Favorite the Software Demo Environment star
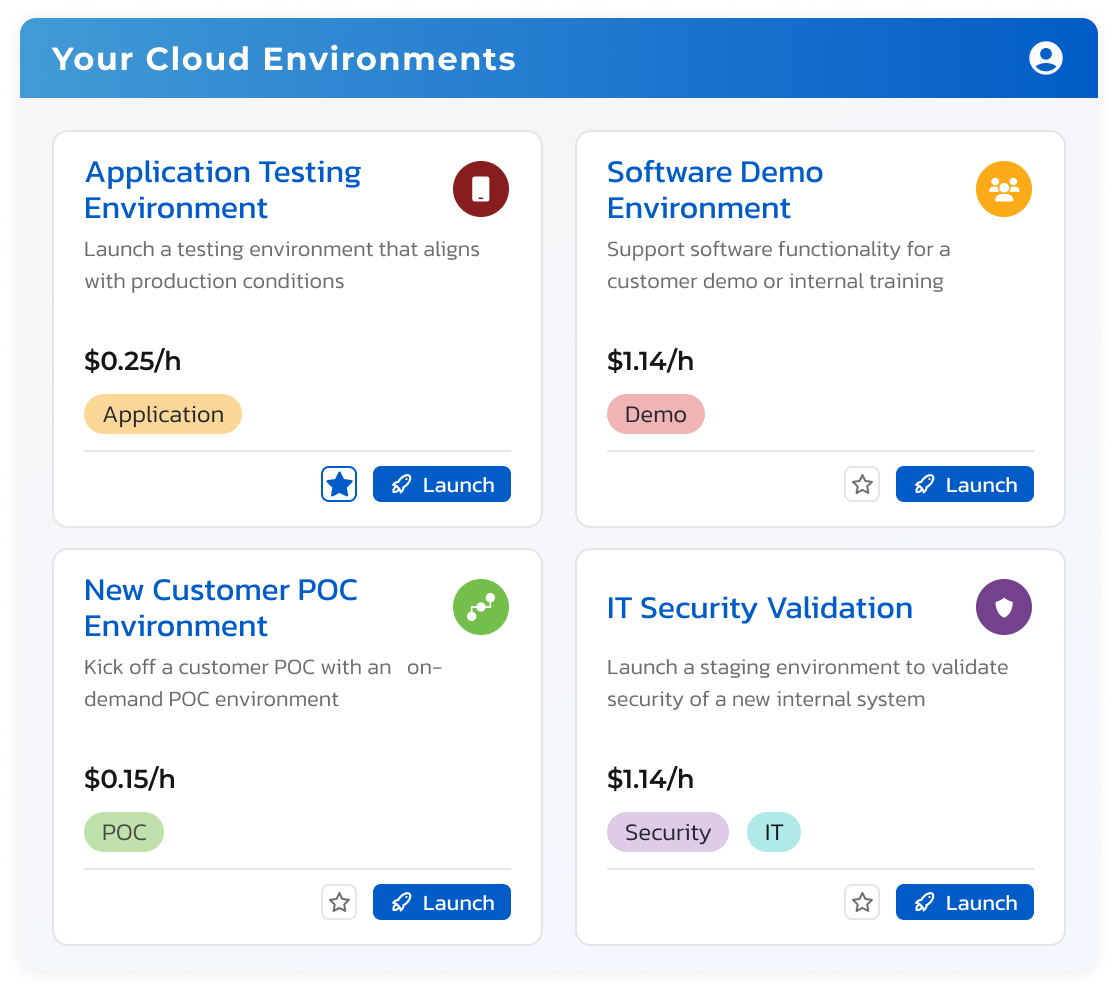The height and width of the screenshot is (991, 1117). (862, 484)
